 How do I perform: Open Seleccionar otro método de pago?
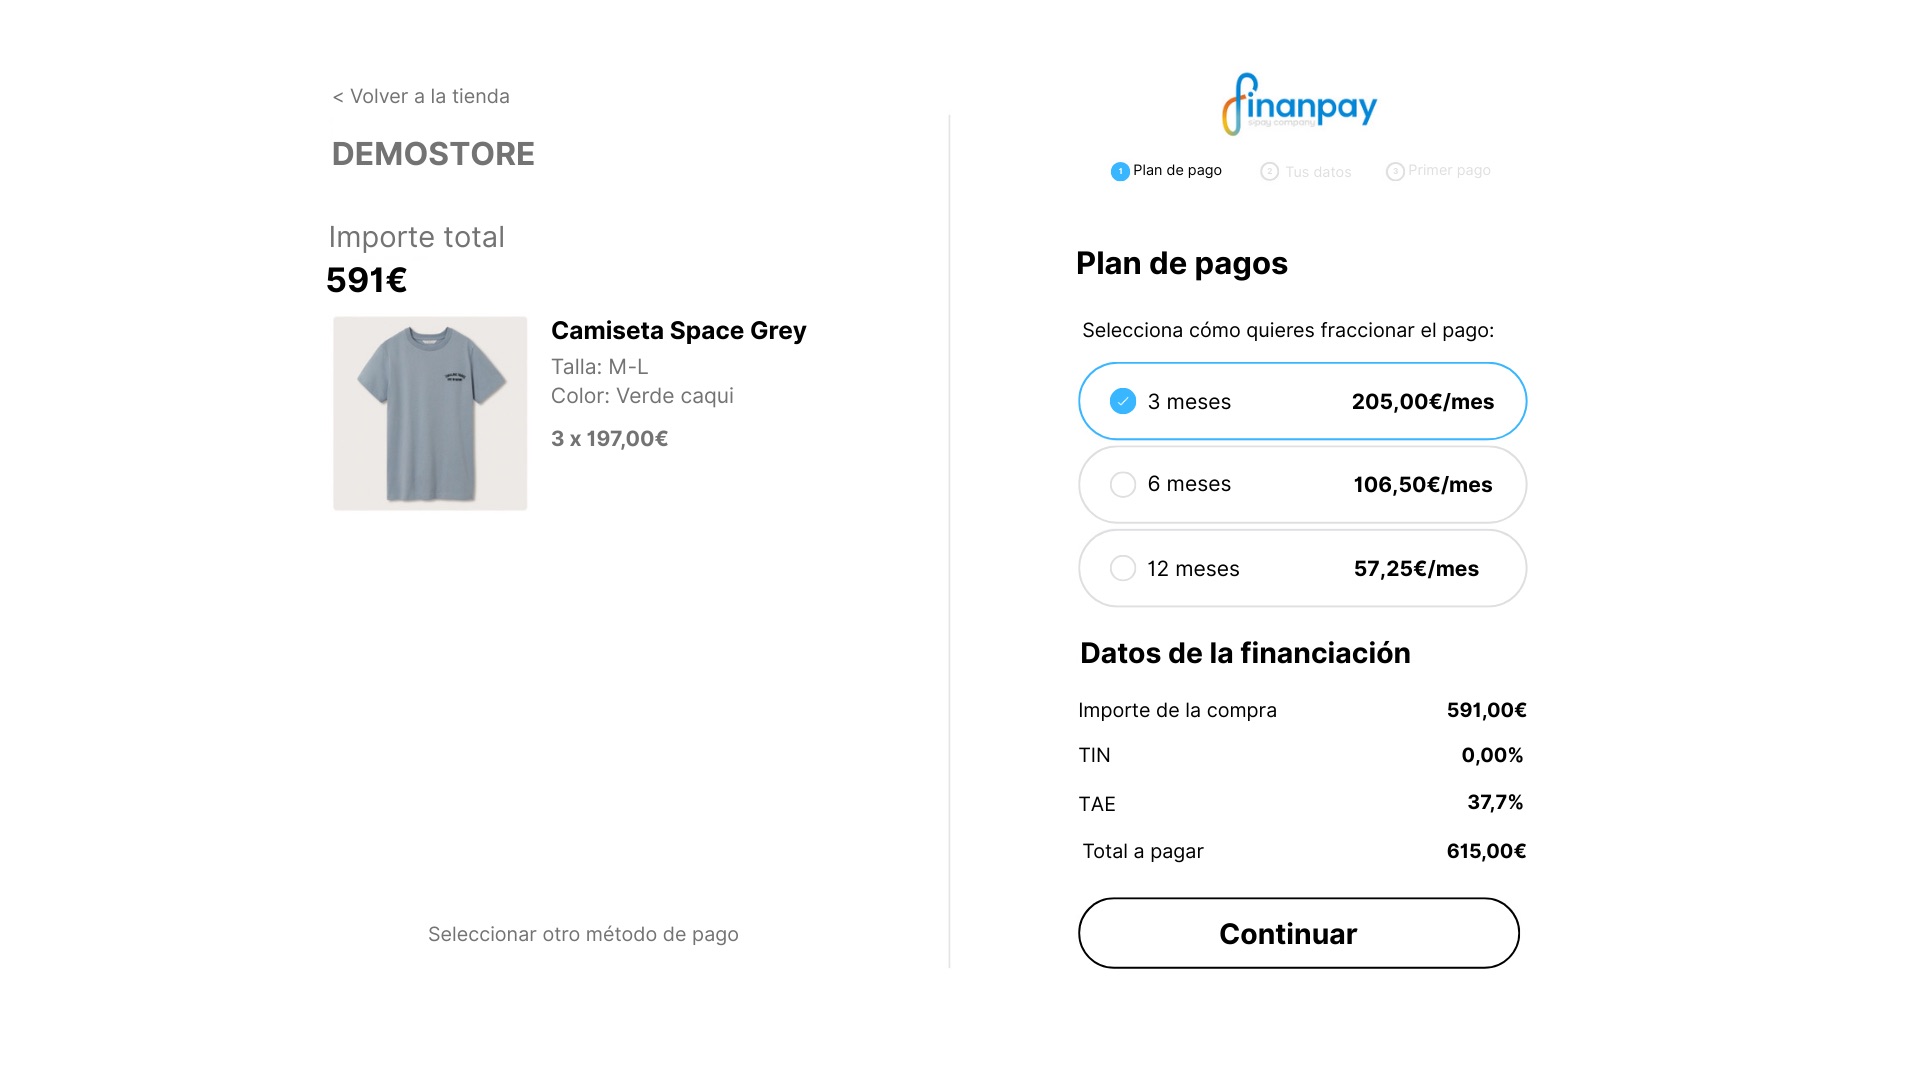point(583,934)
